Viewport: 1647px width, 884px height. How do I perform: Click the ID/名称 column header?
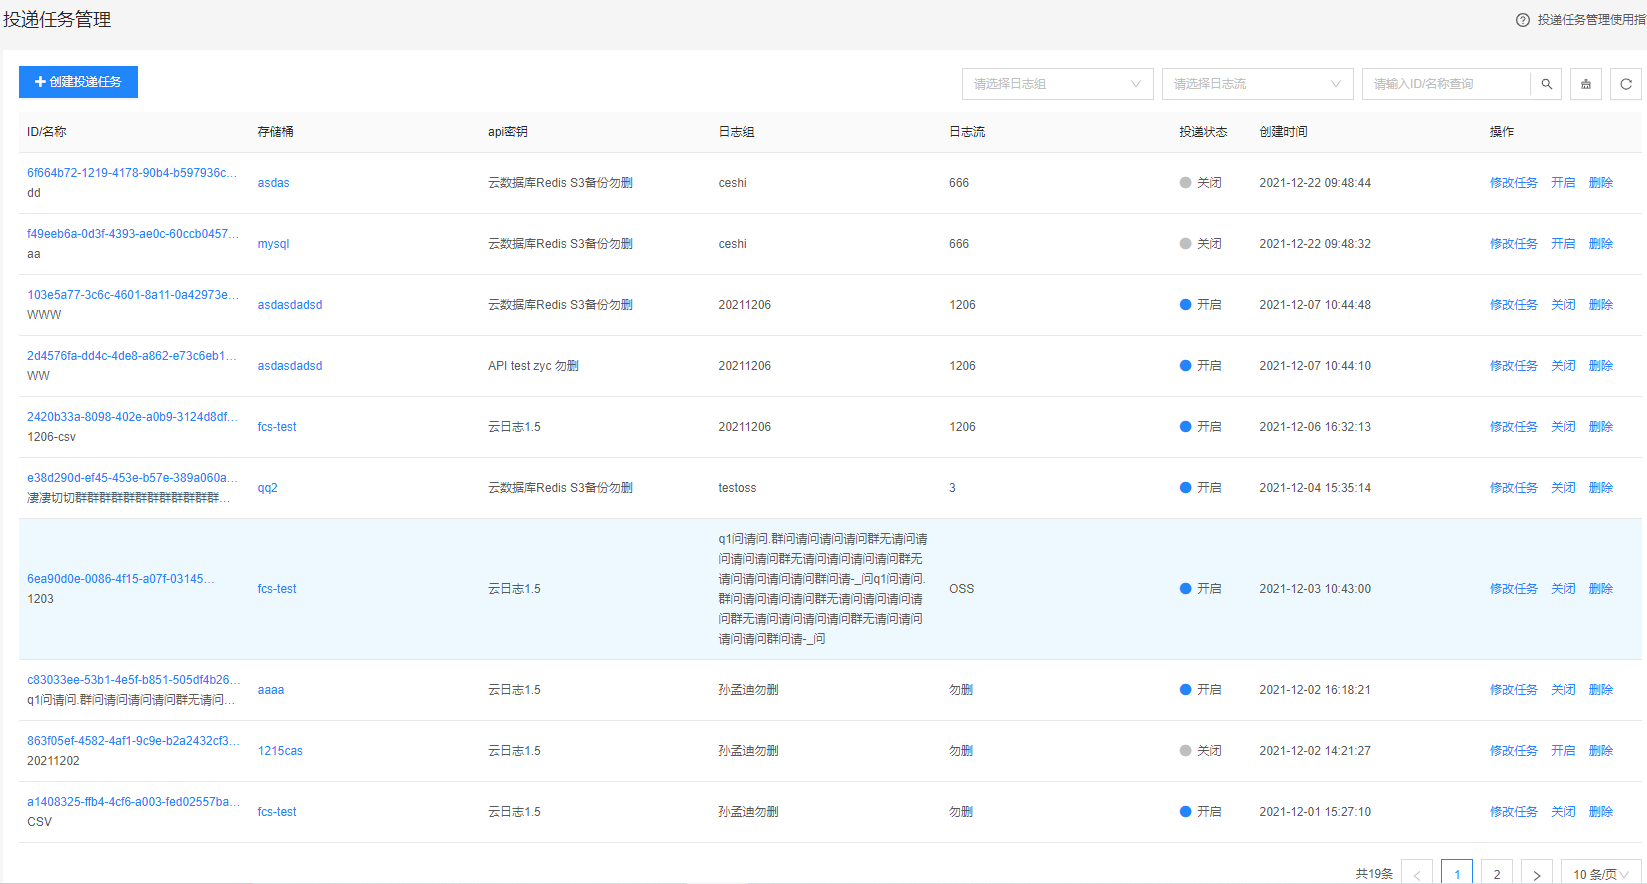pos(46,132)
